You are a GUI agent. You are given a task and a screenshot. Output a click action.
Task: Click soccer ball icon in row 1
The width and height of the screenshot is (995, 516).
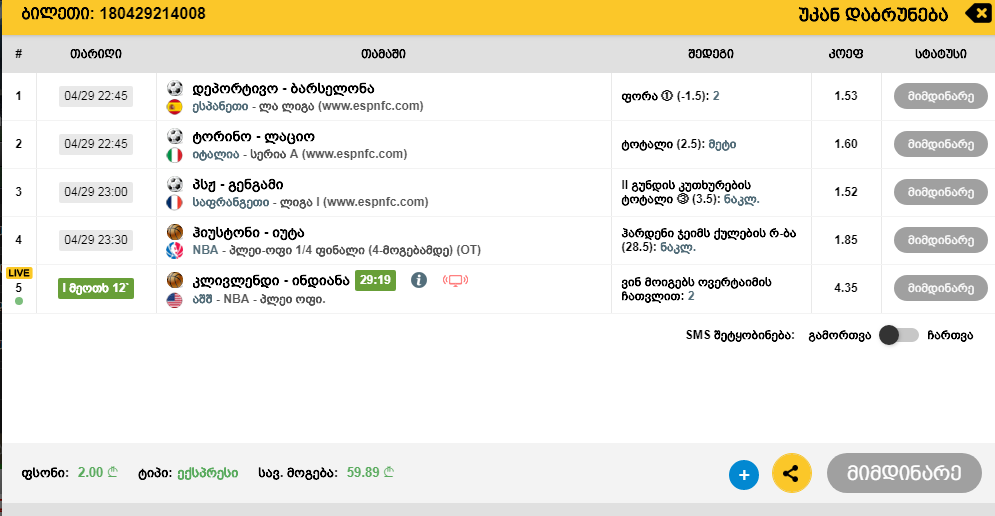pos(175,88)
